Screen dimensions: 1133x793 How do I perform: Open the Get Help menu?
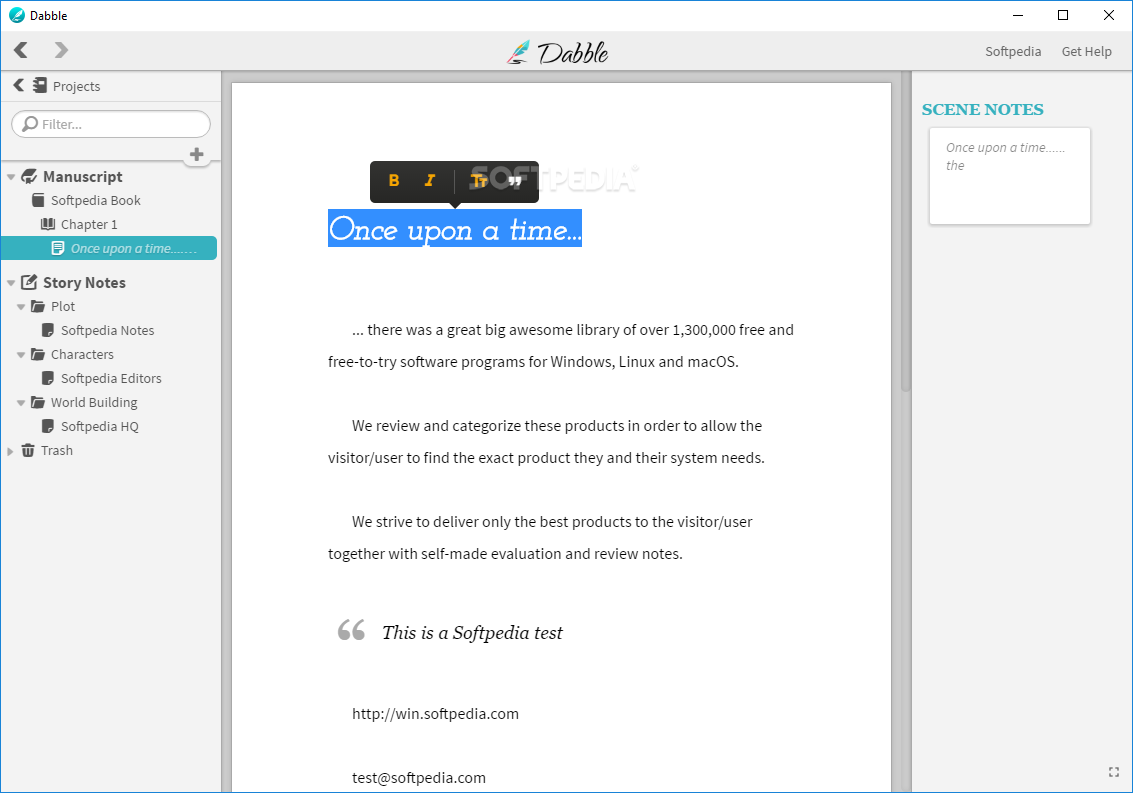[x=1086, y=51]
